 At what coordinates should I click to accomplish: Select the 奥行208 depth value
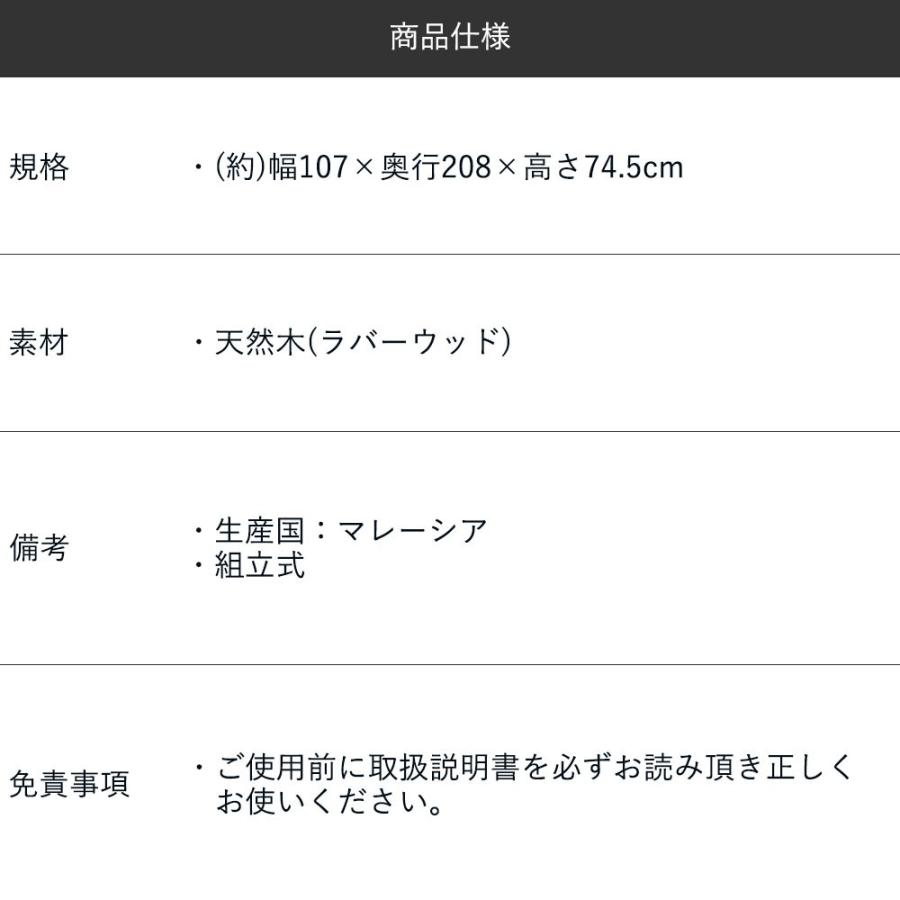tap(436, 167)
